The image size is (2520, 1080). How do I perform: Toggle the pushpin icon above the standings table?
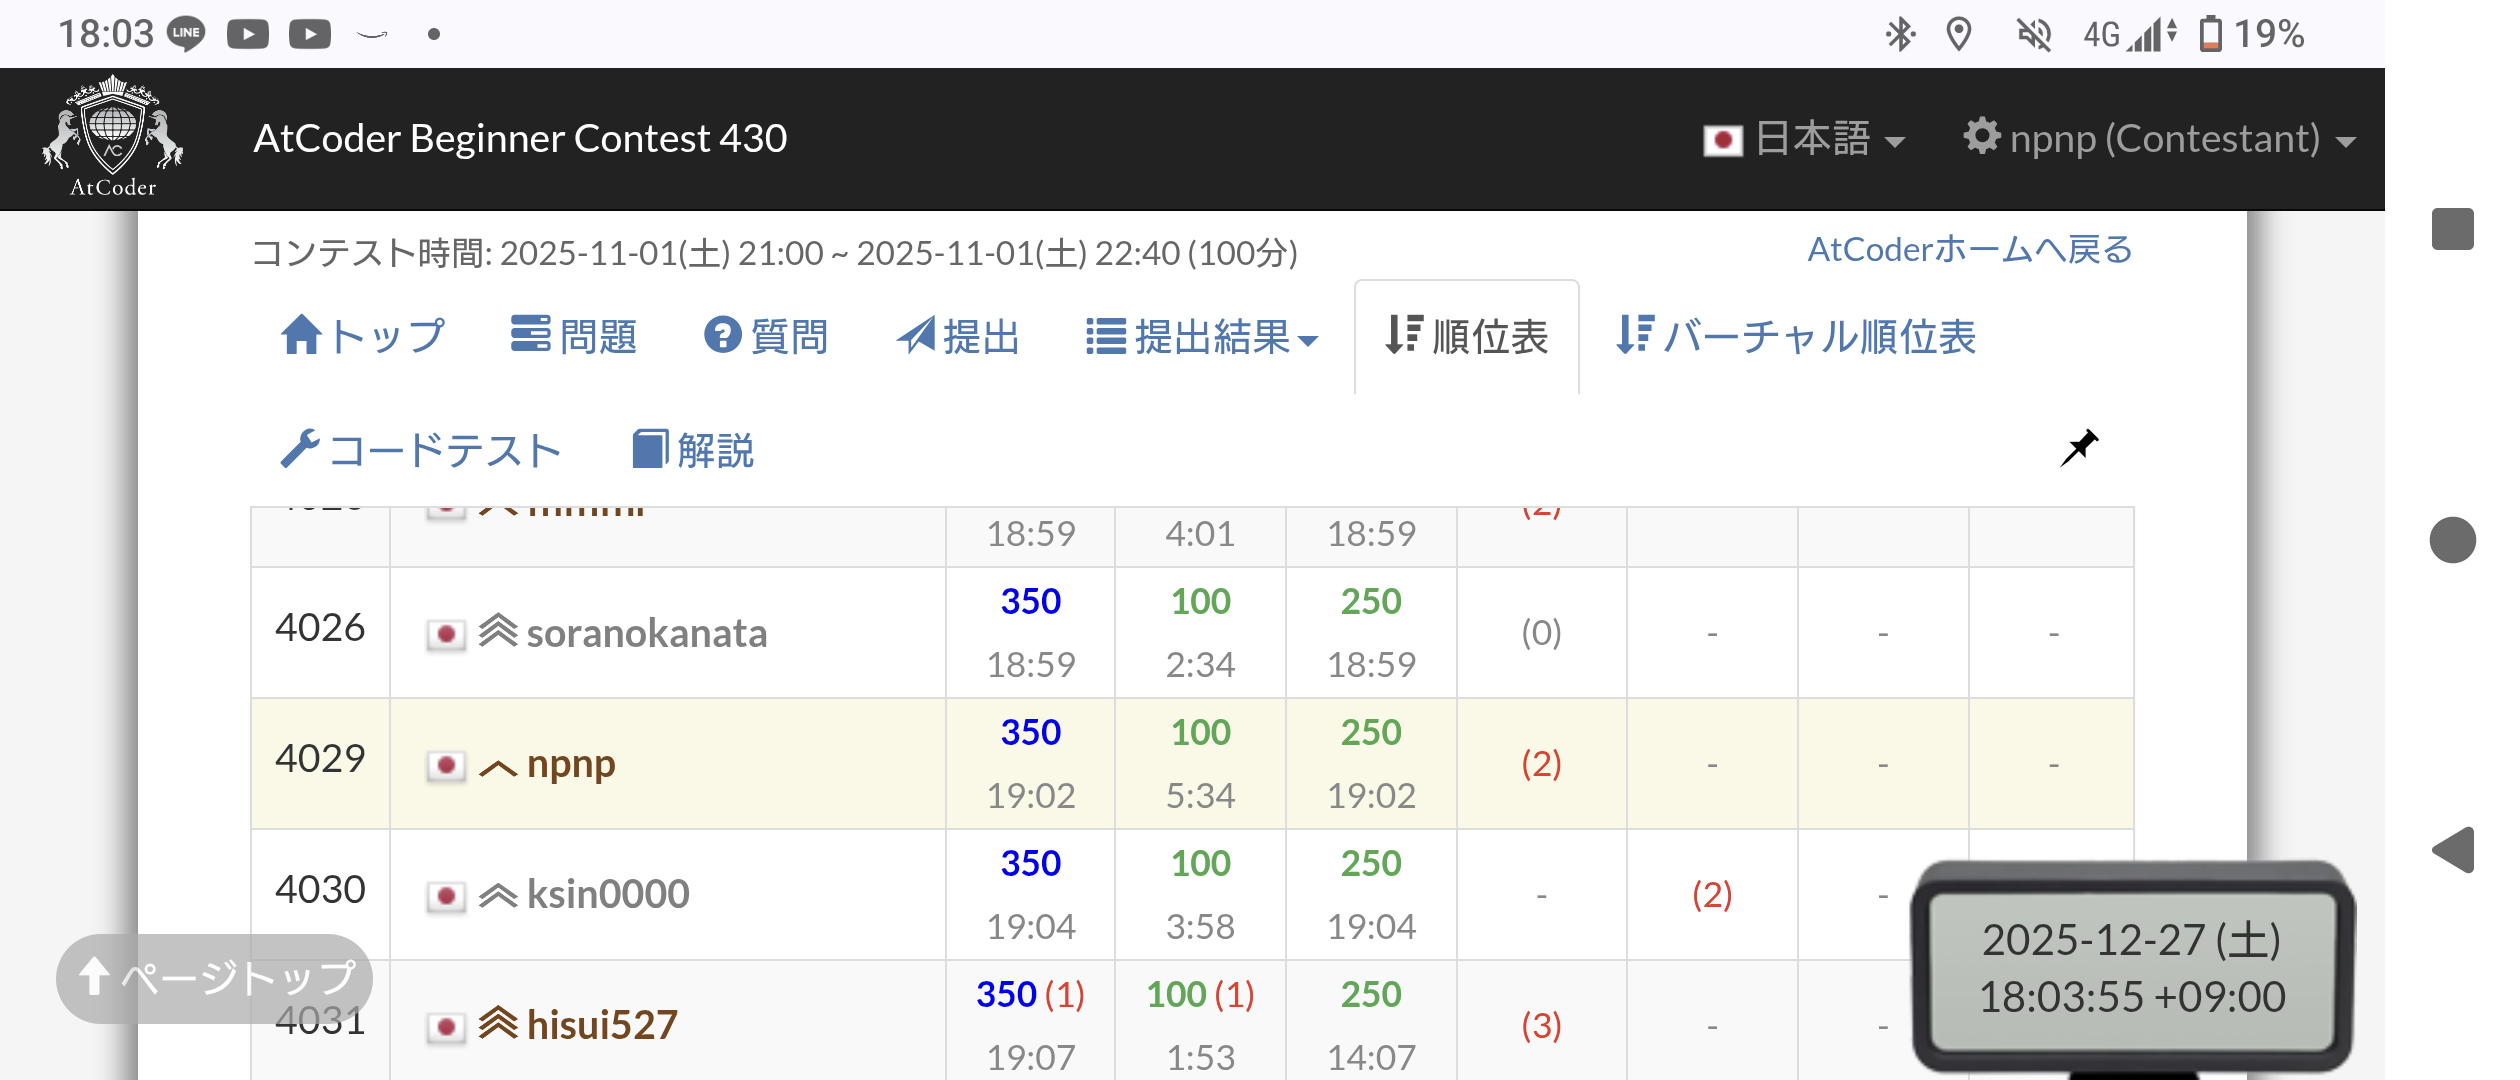tap(2081, 448)
